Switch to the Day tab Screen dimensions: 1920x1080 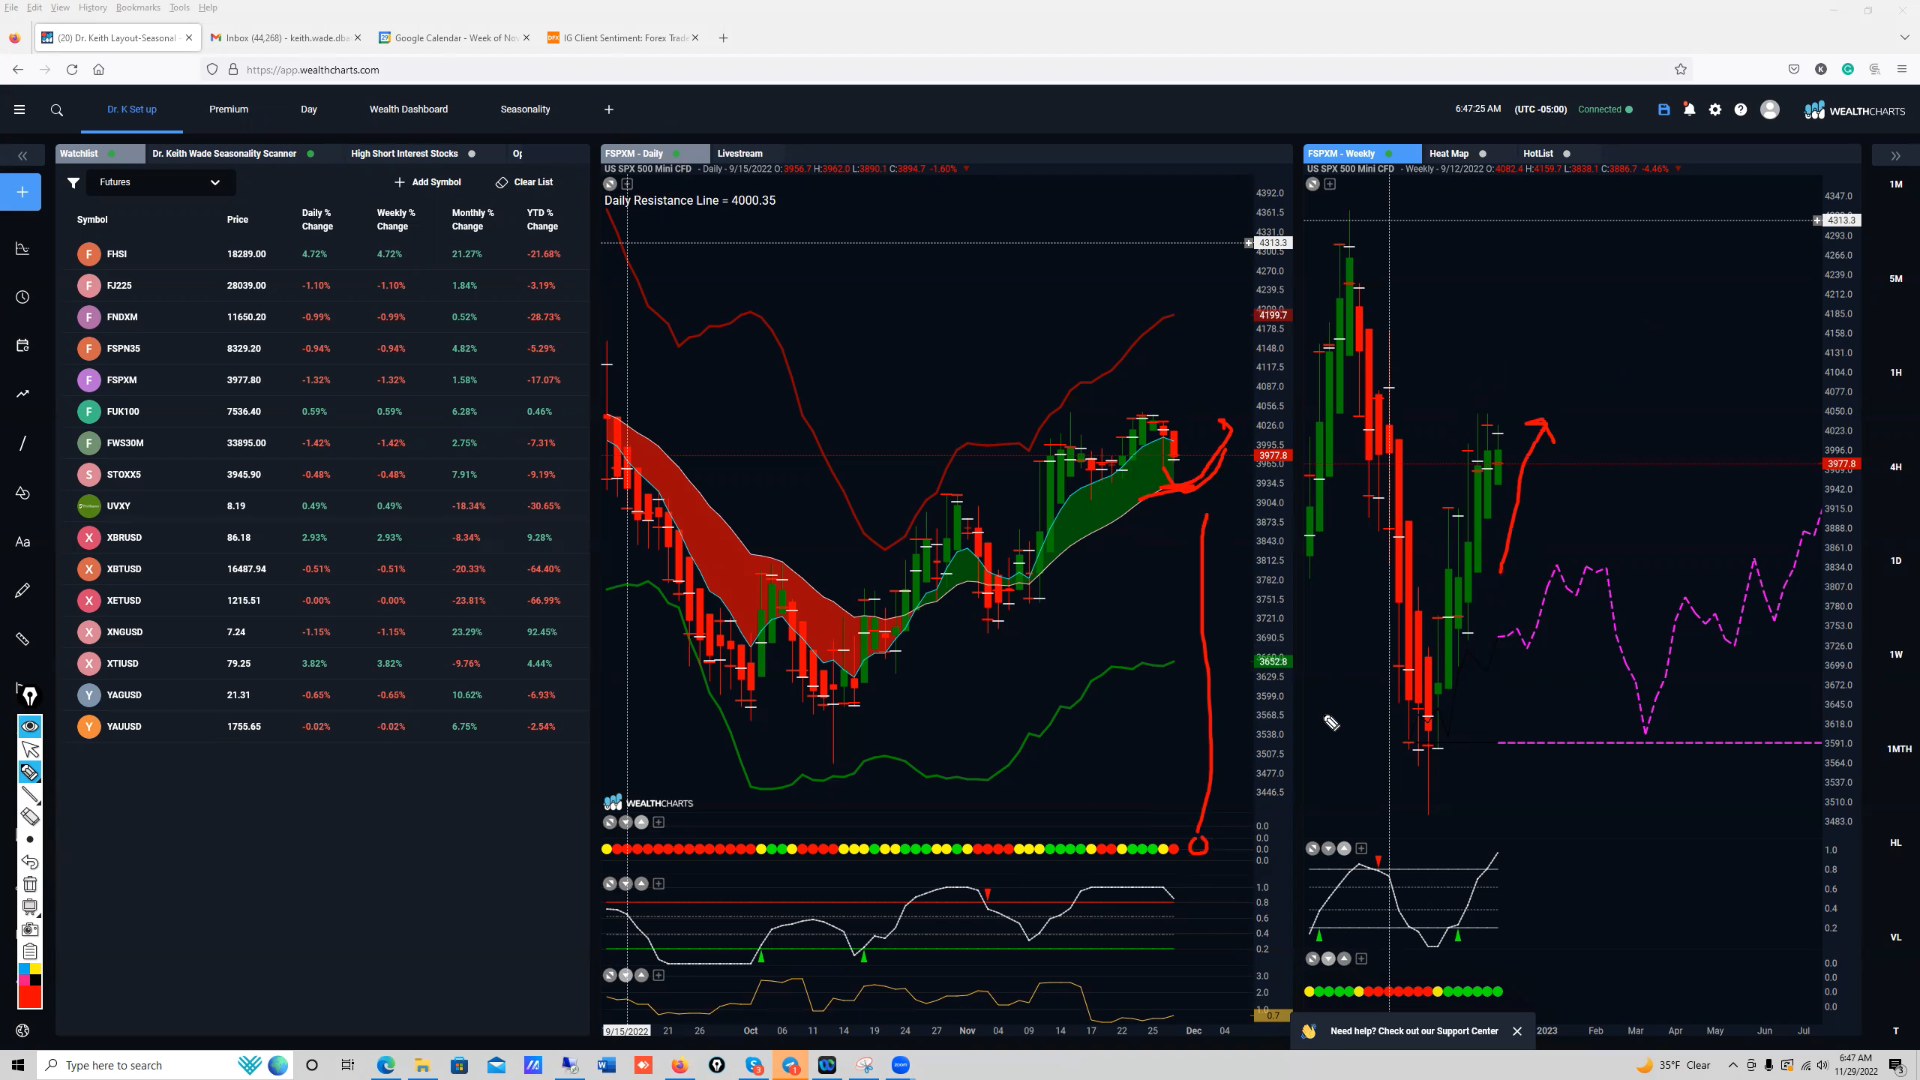pos(309,110)
